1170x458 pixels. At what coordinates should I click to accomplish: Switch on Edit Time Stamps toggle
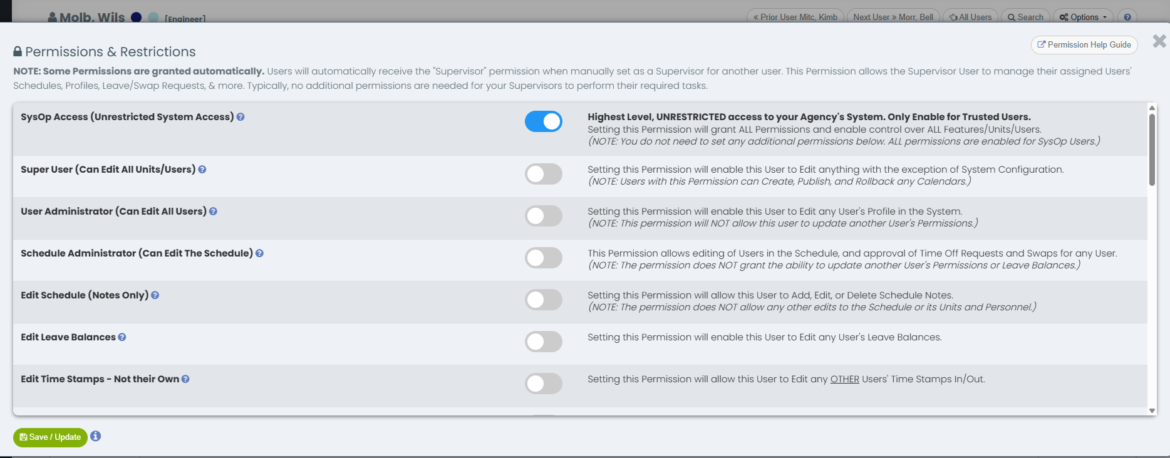[543, 383]
